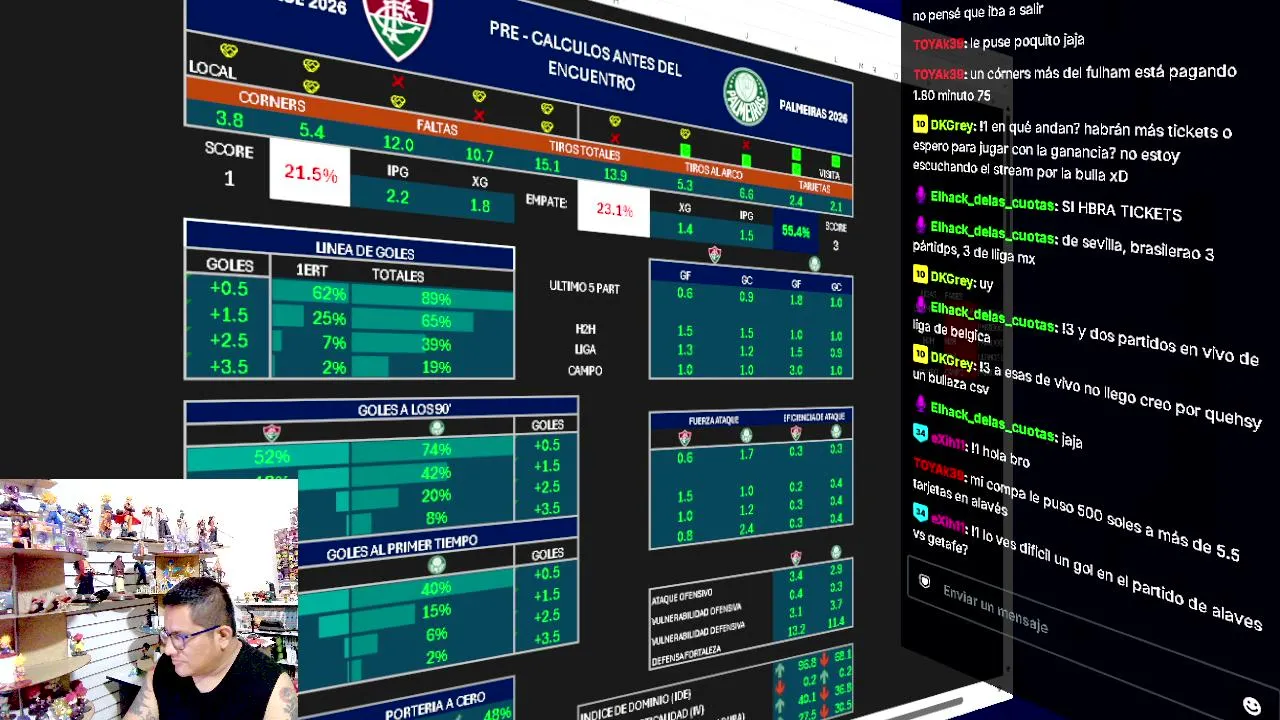The height and width of the screenshot is (720, 1280).
Task: Open the emoji picker in chat
Action: point(1251,706)
